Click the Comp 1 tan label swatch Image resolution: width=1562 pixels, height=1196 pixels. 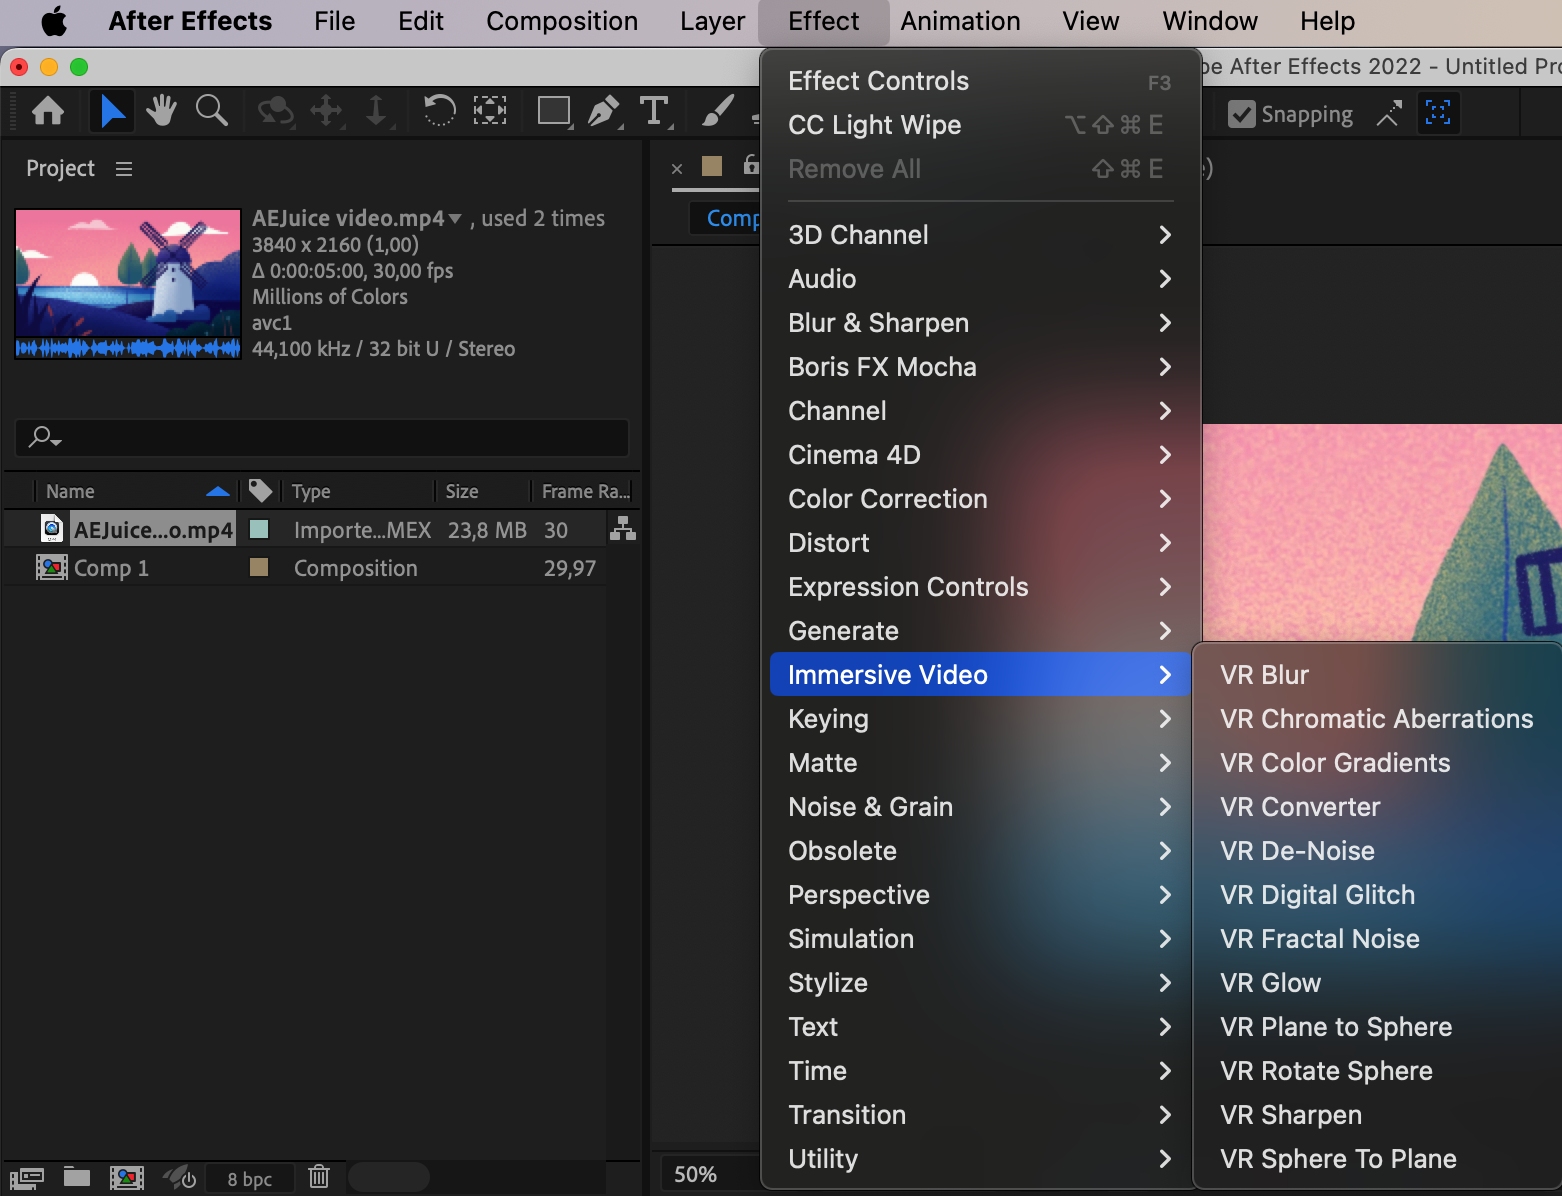click(x=259, y=567)
